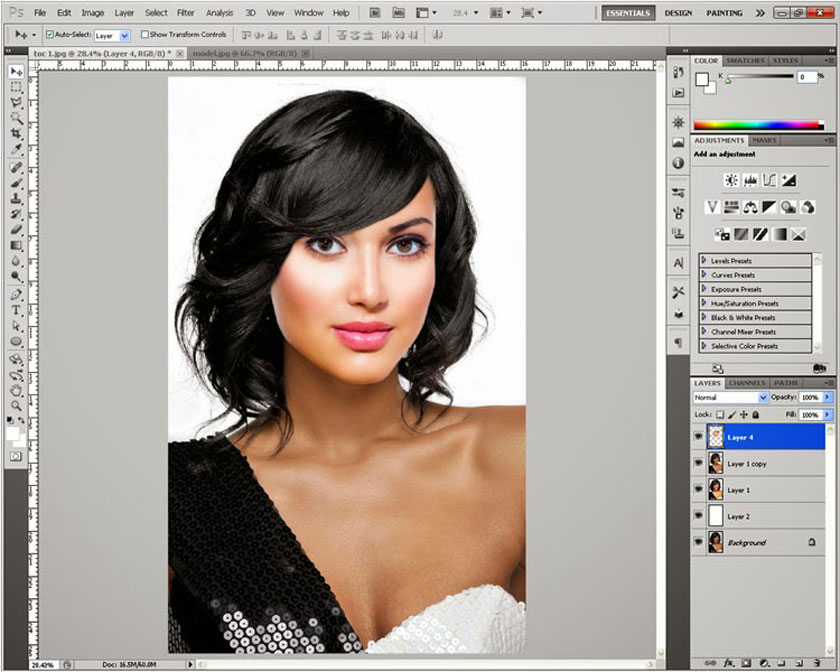Select the Hand tool
Image resolution: width=840 pixels, height=672 pixels.
(x=16, y=390)
